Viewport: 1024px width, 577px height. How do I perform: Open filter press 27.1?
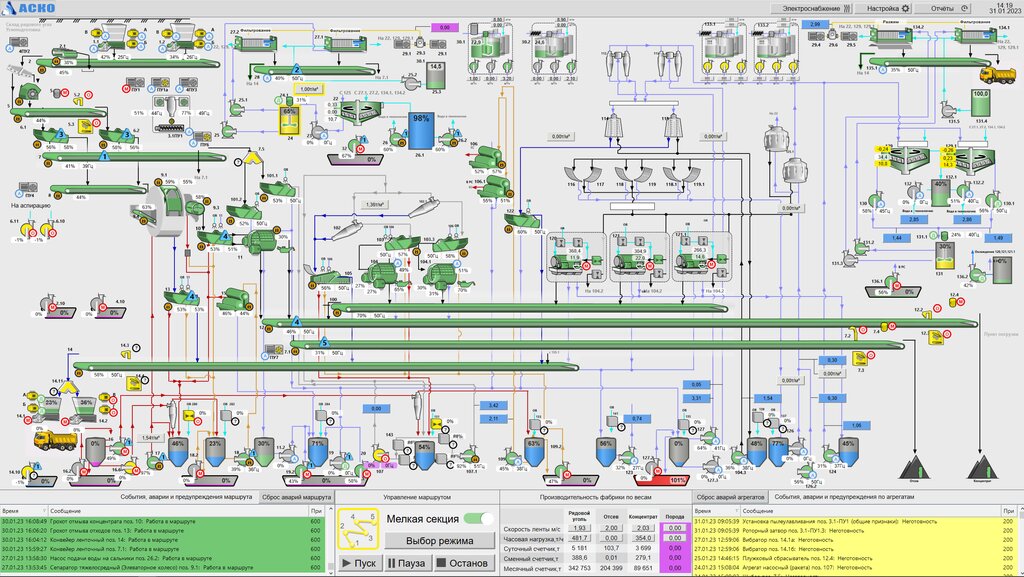pos(345,44)
